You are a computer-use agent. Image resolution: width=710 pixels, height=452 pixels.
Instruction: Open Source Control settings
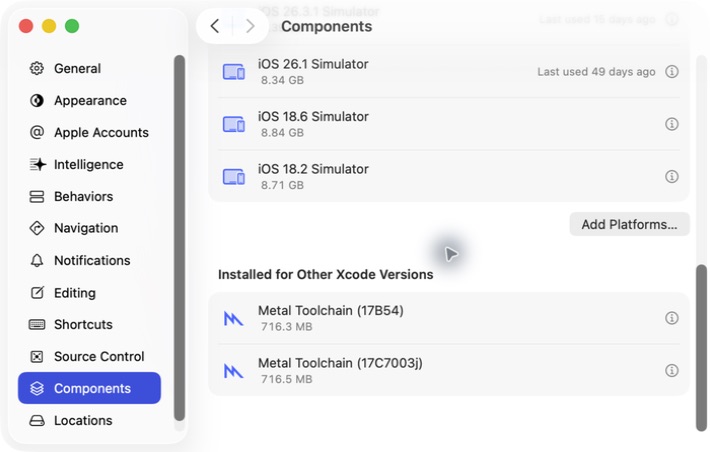[x=89, y=356]
